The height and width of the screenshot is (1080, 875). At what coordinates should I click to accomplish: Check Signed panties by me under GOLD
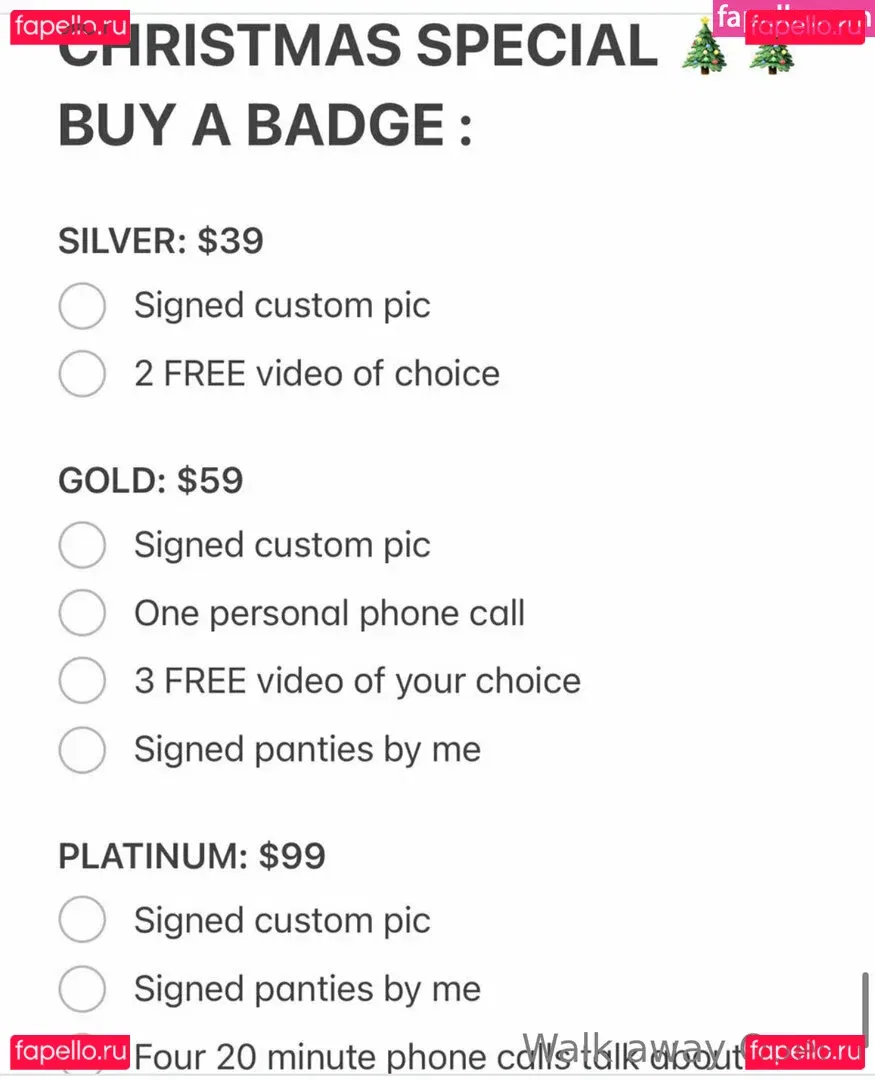(82, 750)
